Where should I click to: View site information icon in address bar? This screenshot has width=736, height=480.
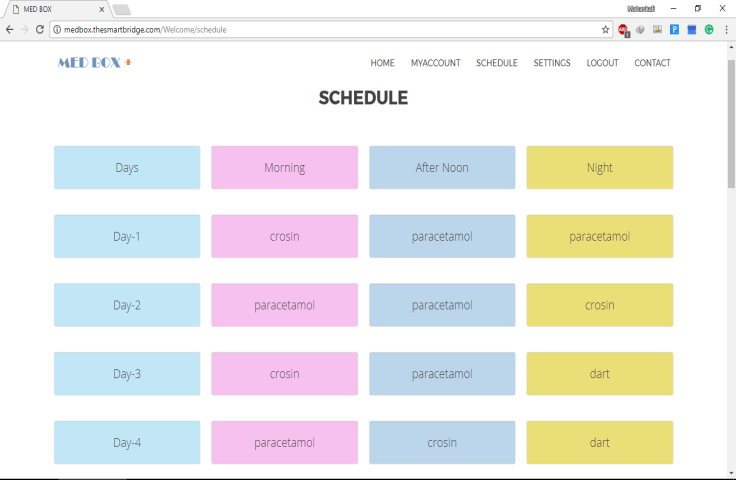(x=57, y=30)
